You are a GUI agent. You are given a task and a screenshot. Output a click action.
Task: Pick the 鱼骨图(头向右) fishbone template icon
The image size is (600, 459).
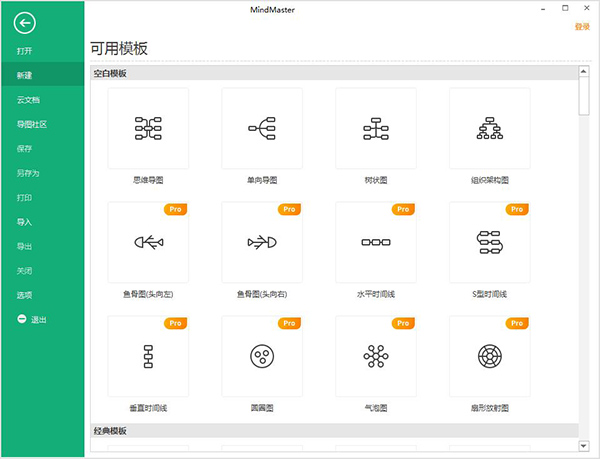(262, 242)
